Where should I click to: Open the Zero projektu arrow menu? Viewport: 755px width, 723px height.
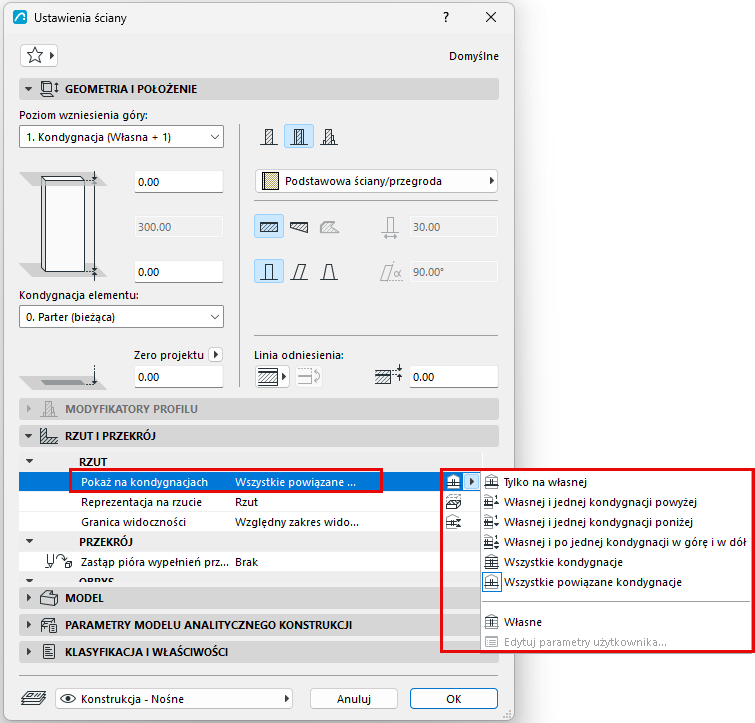click(x=216, y=355)
